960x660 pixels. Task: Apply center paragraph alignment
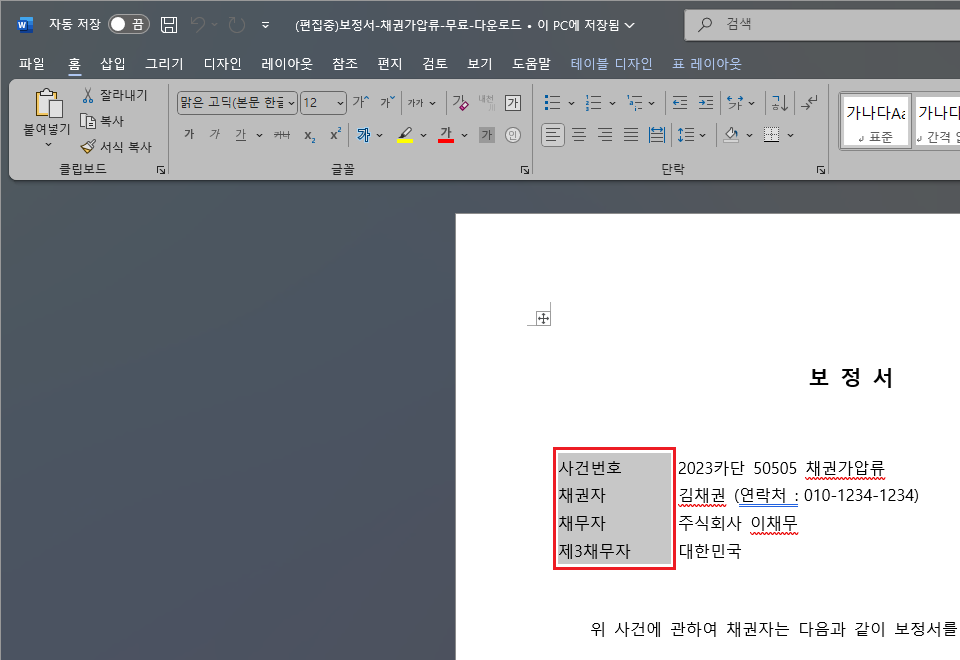[579, 136]
